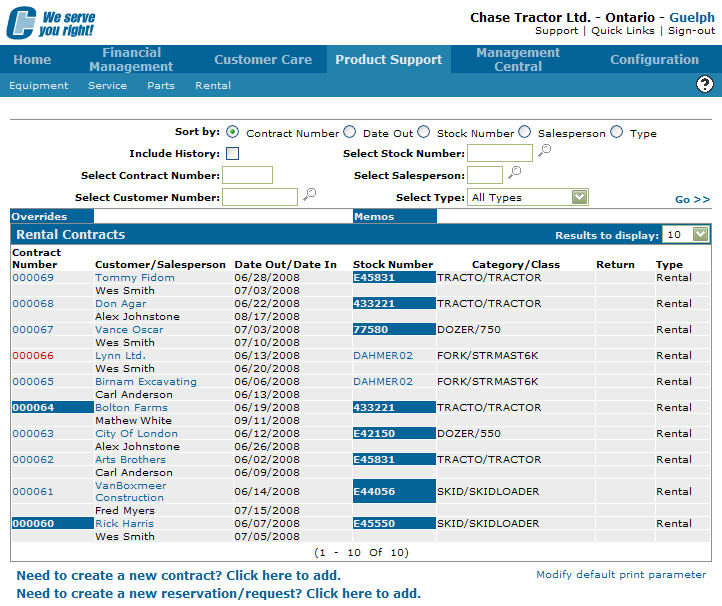The height and width of the screenshot is (606, 722).
Task: Select Salesperson sort option
Action: click(x=524, y=132)
